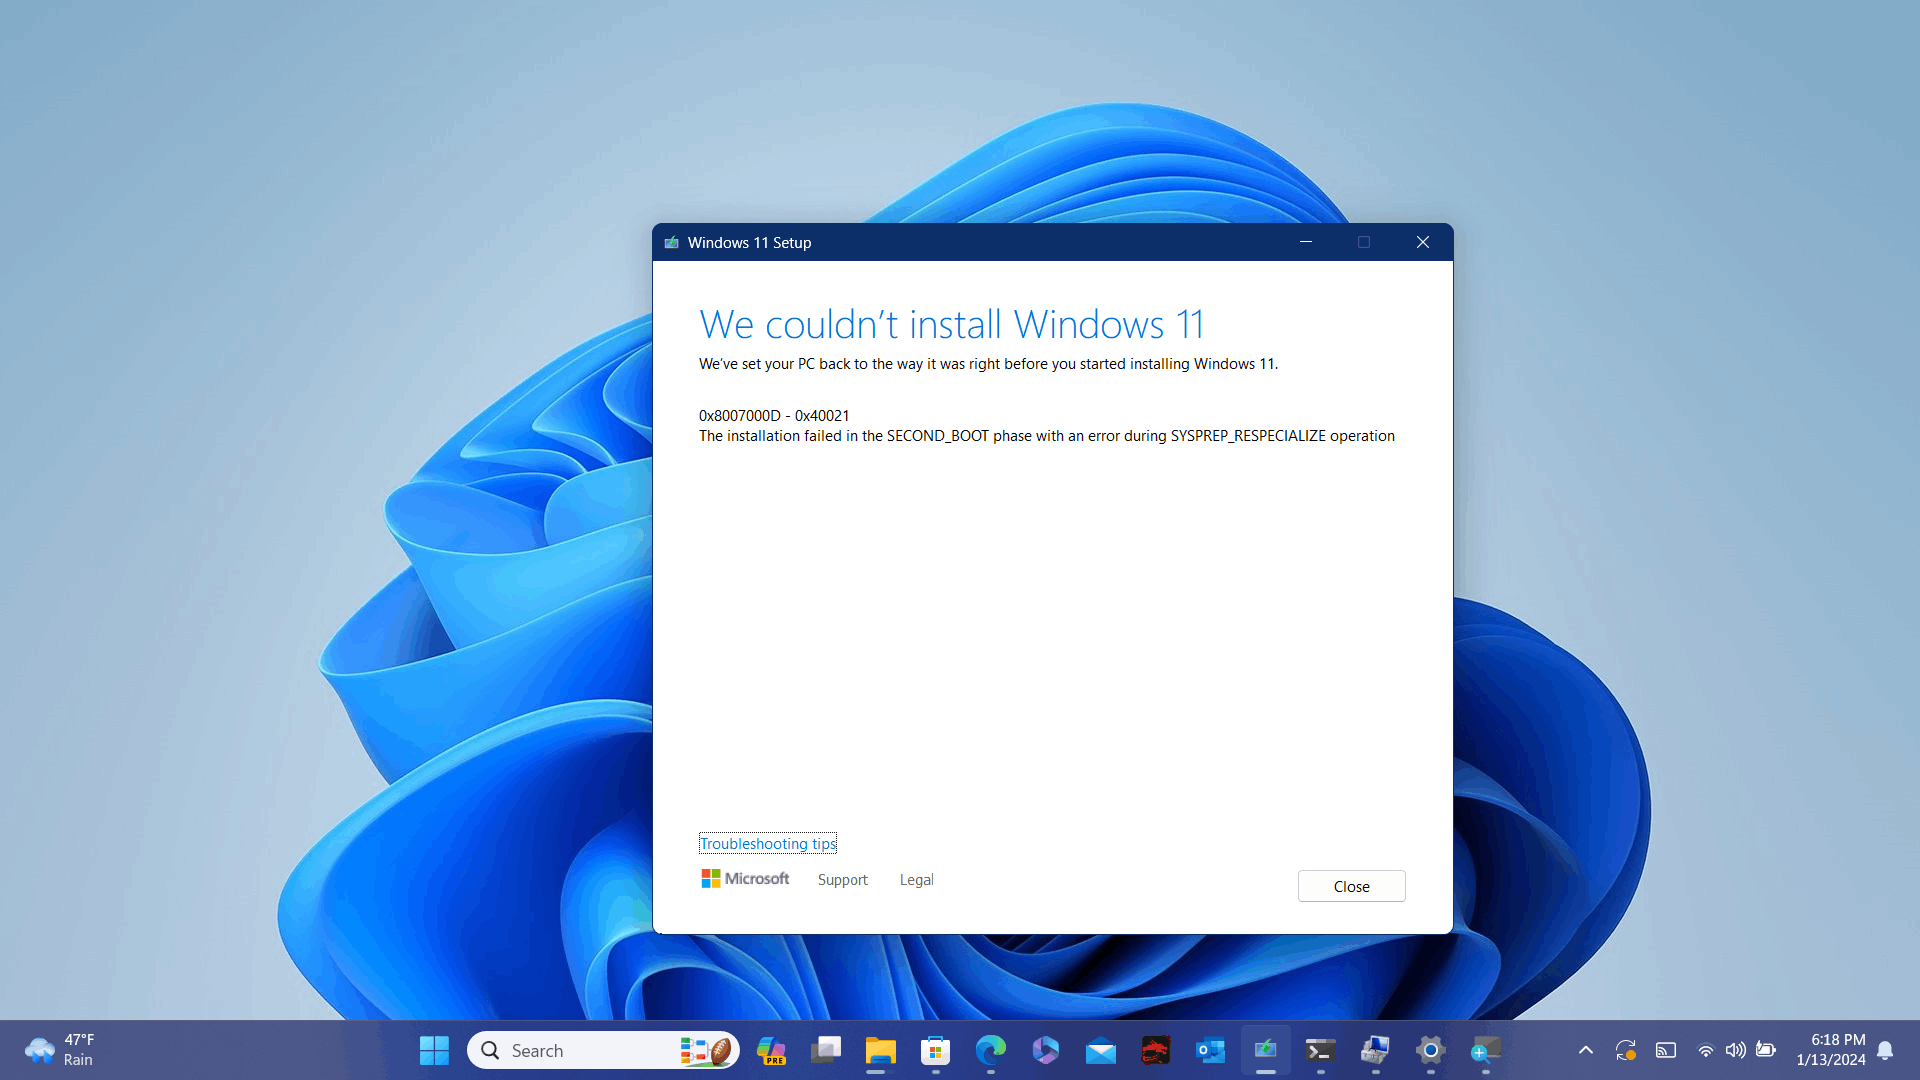This screenshot has width=1920, height=1080.
Task: Open the Microsoft Store
Action: click(935, 1050)
